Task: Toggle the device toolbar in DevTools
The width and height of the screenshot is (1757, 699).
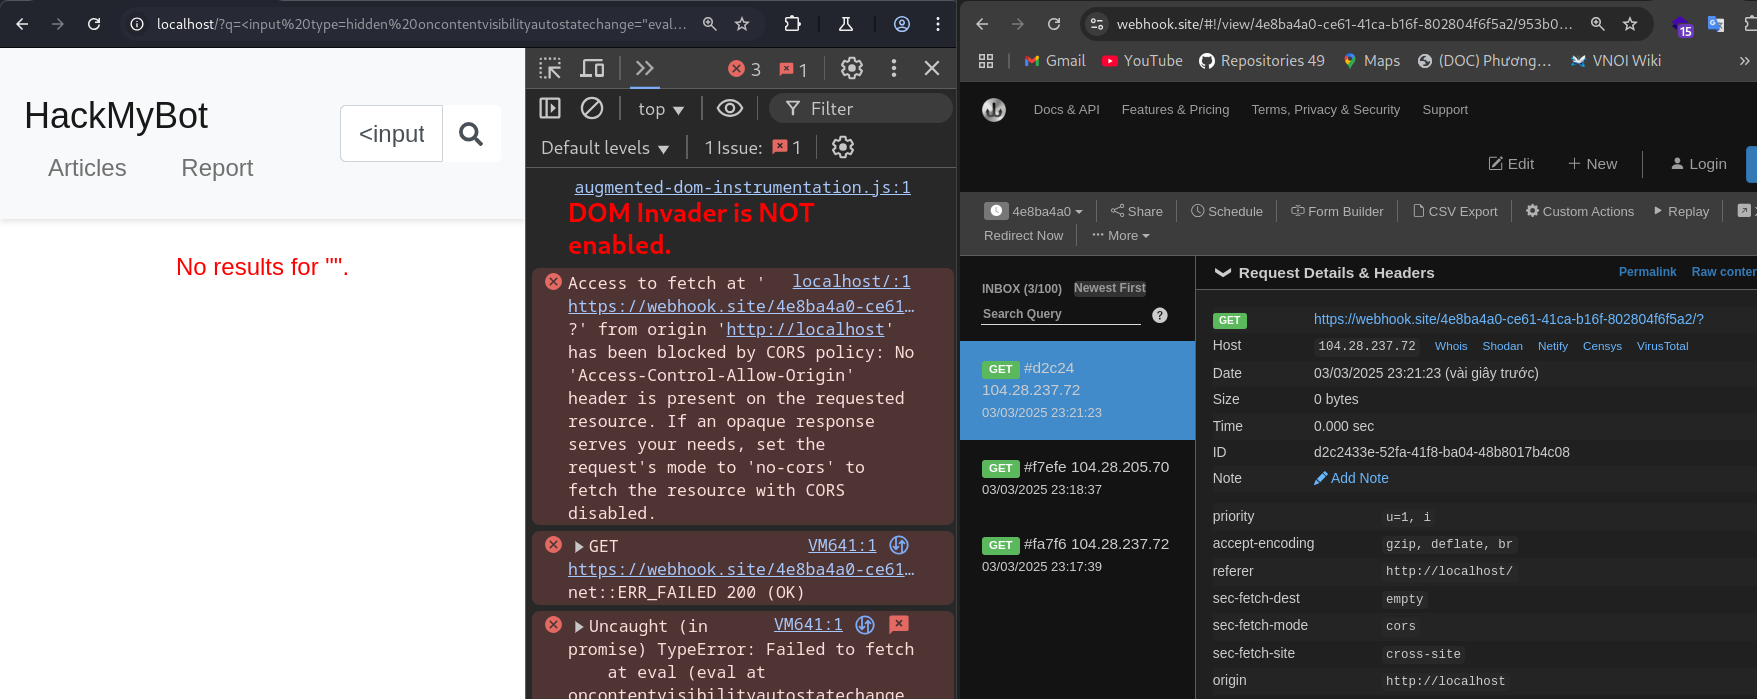Action: point(593,68)
